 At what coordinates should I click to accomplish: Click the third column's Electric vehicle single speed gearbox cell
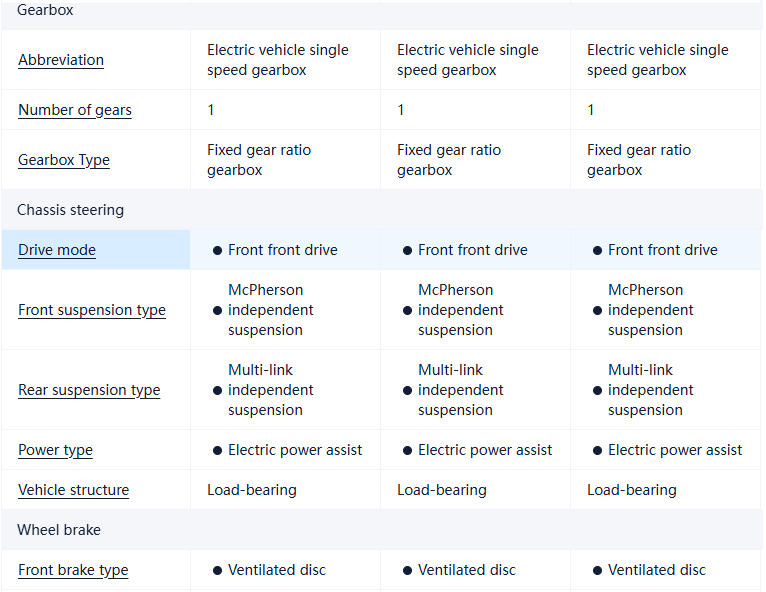point(658,60)
